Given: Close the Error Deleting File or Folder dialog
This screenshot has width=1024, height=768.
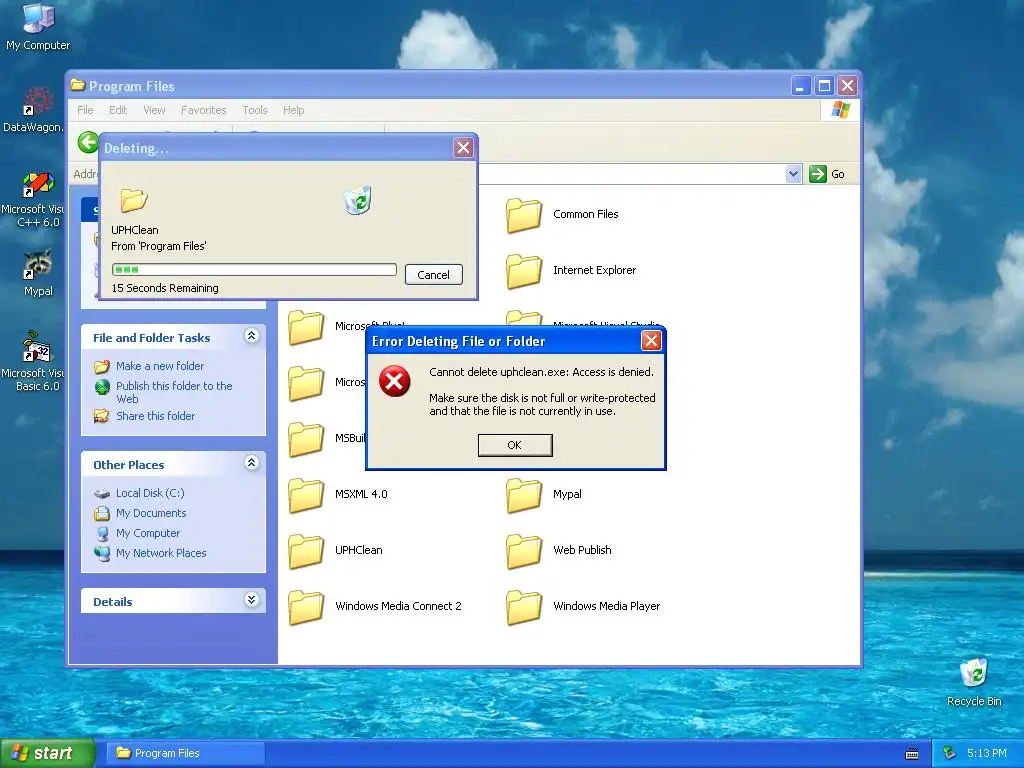Looking at the screenshot, I should (x=651, y=340).
